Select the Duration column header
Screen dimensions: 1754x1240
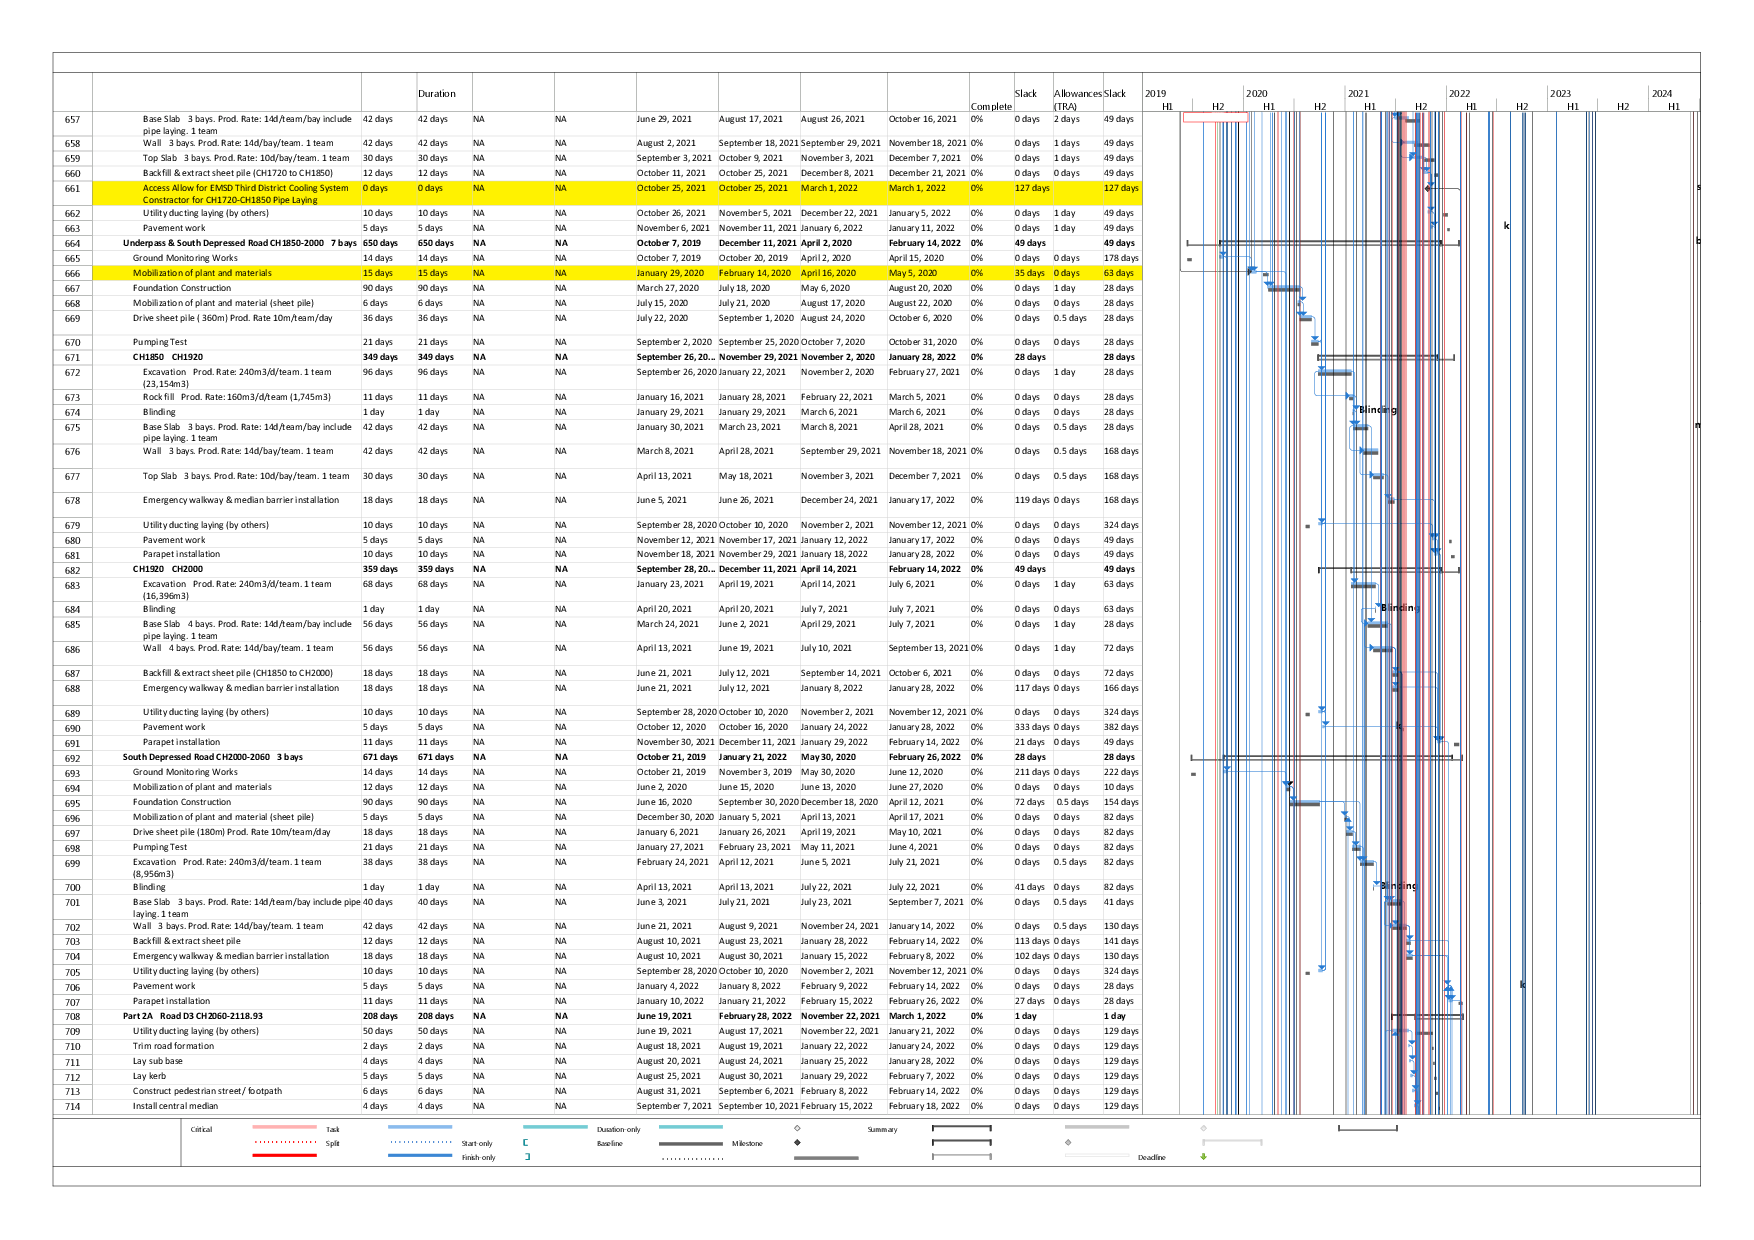[x=437, y=94]
